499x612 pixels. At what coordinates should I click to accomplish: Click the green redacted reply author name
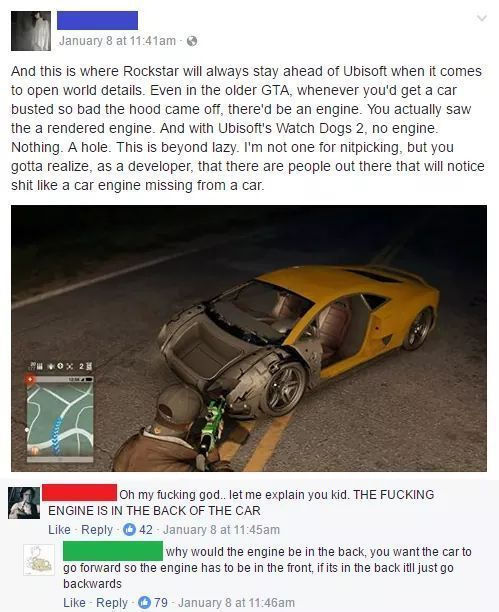point(113,551)
